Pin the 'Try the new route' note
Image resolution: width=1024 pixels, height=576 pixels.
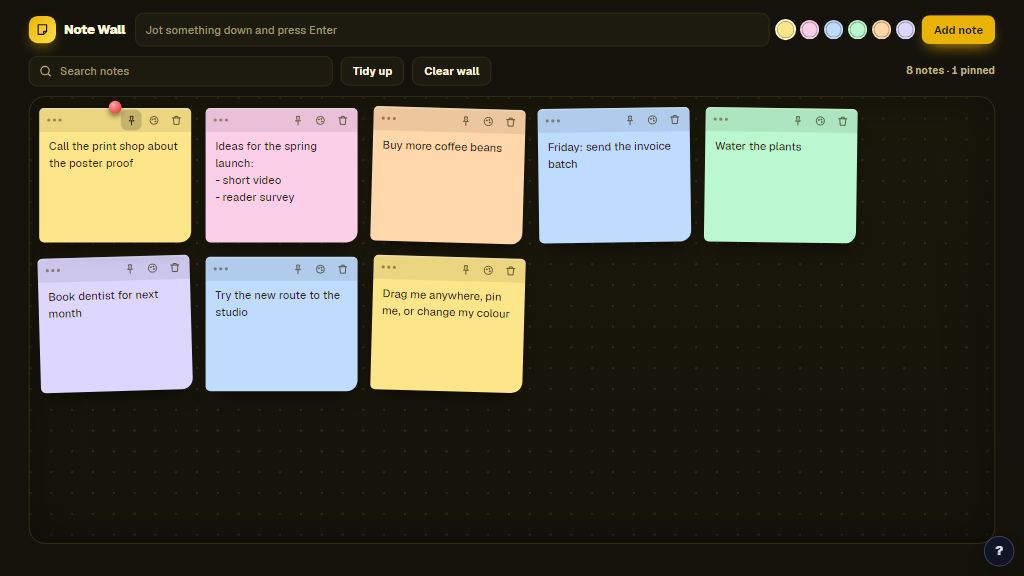[x=298, y=269]
